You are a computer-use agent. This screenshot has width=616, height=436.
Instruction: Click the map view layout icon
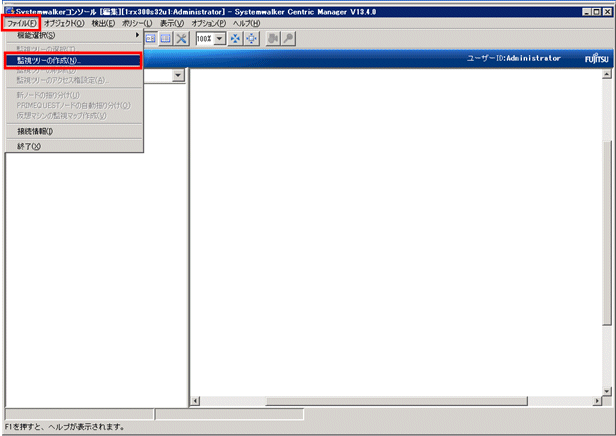coord(150,38)
